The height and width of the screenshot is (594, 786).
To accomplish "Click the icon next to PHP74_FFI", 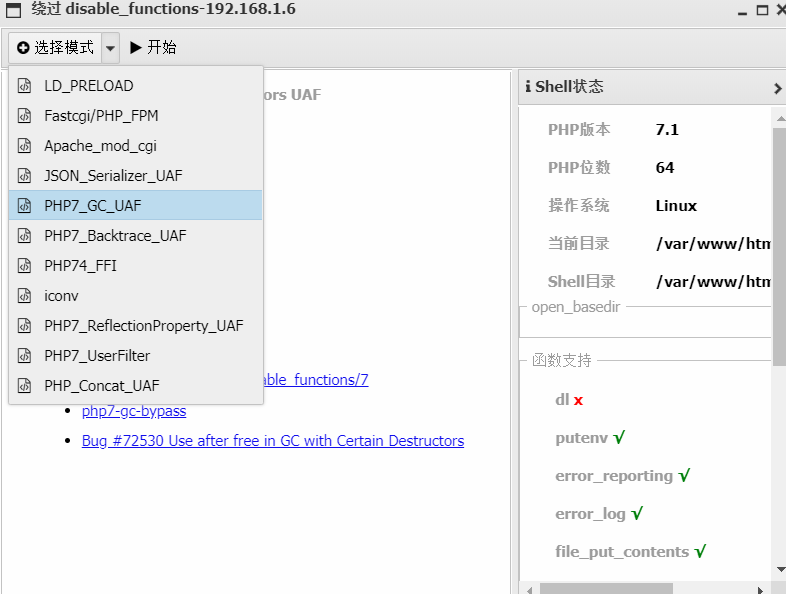I will tap(25, 266).
